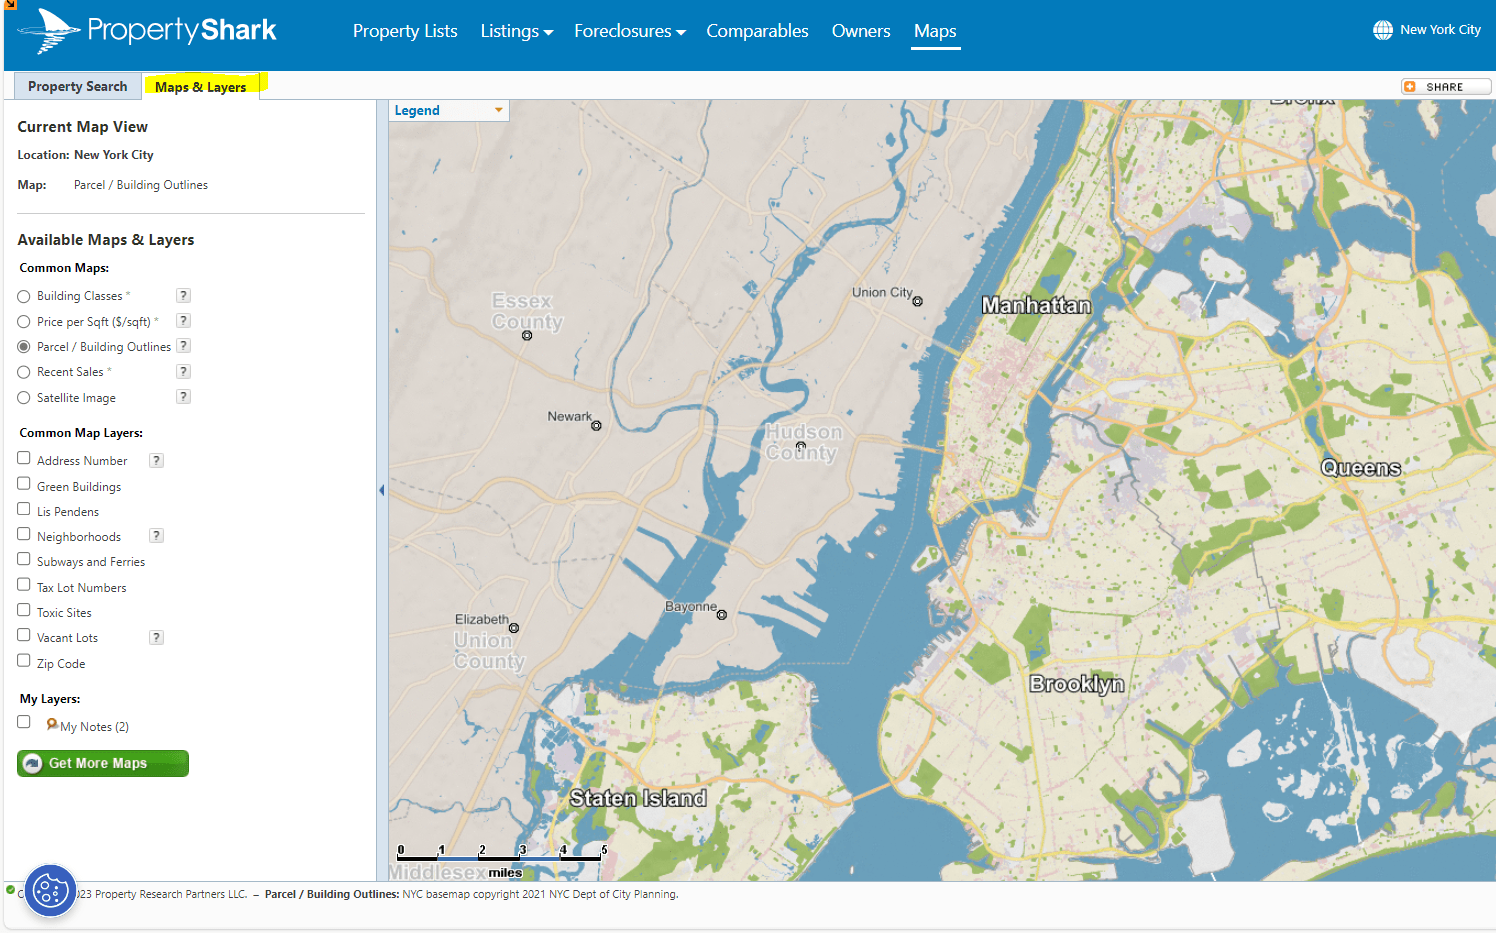Click the question mark next to Satellite Image
This screenshot has height=933, width=1496.
(x=183, y=396)
